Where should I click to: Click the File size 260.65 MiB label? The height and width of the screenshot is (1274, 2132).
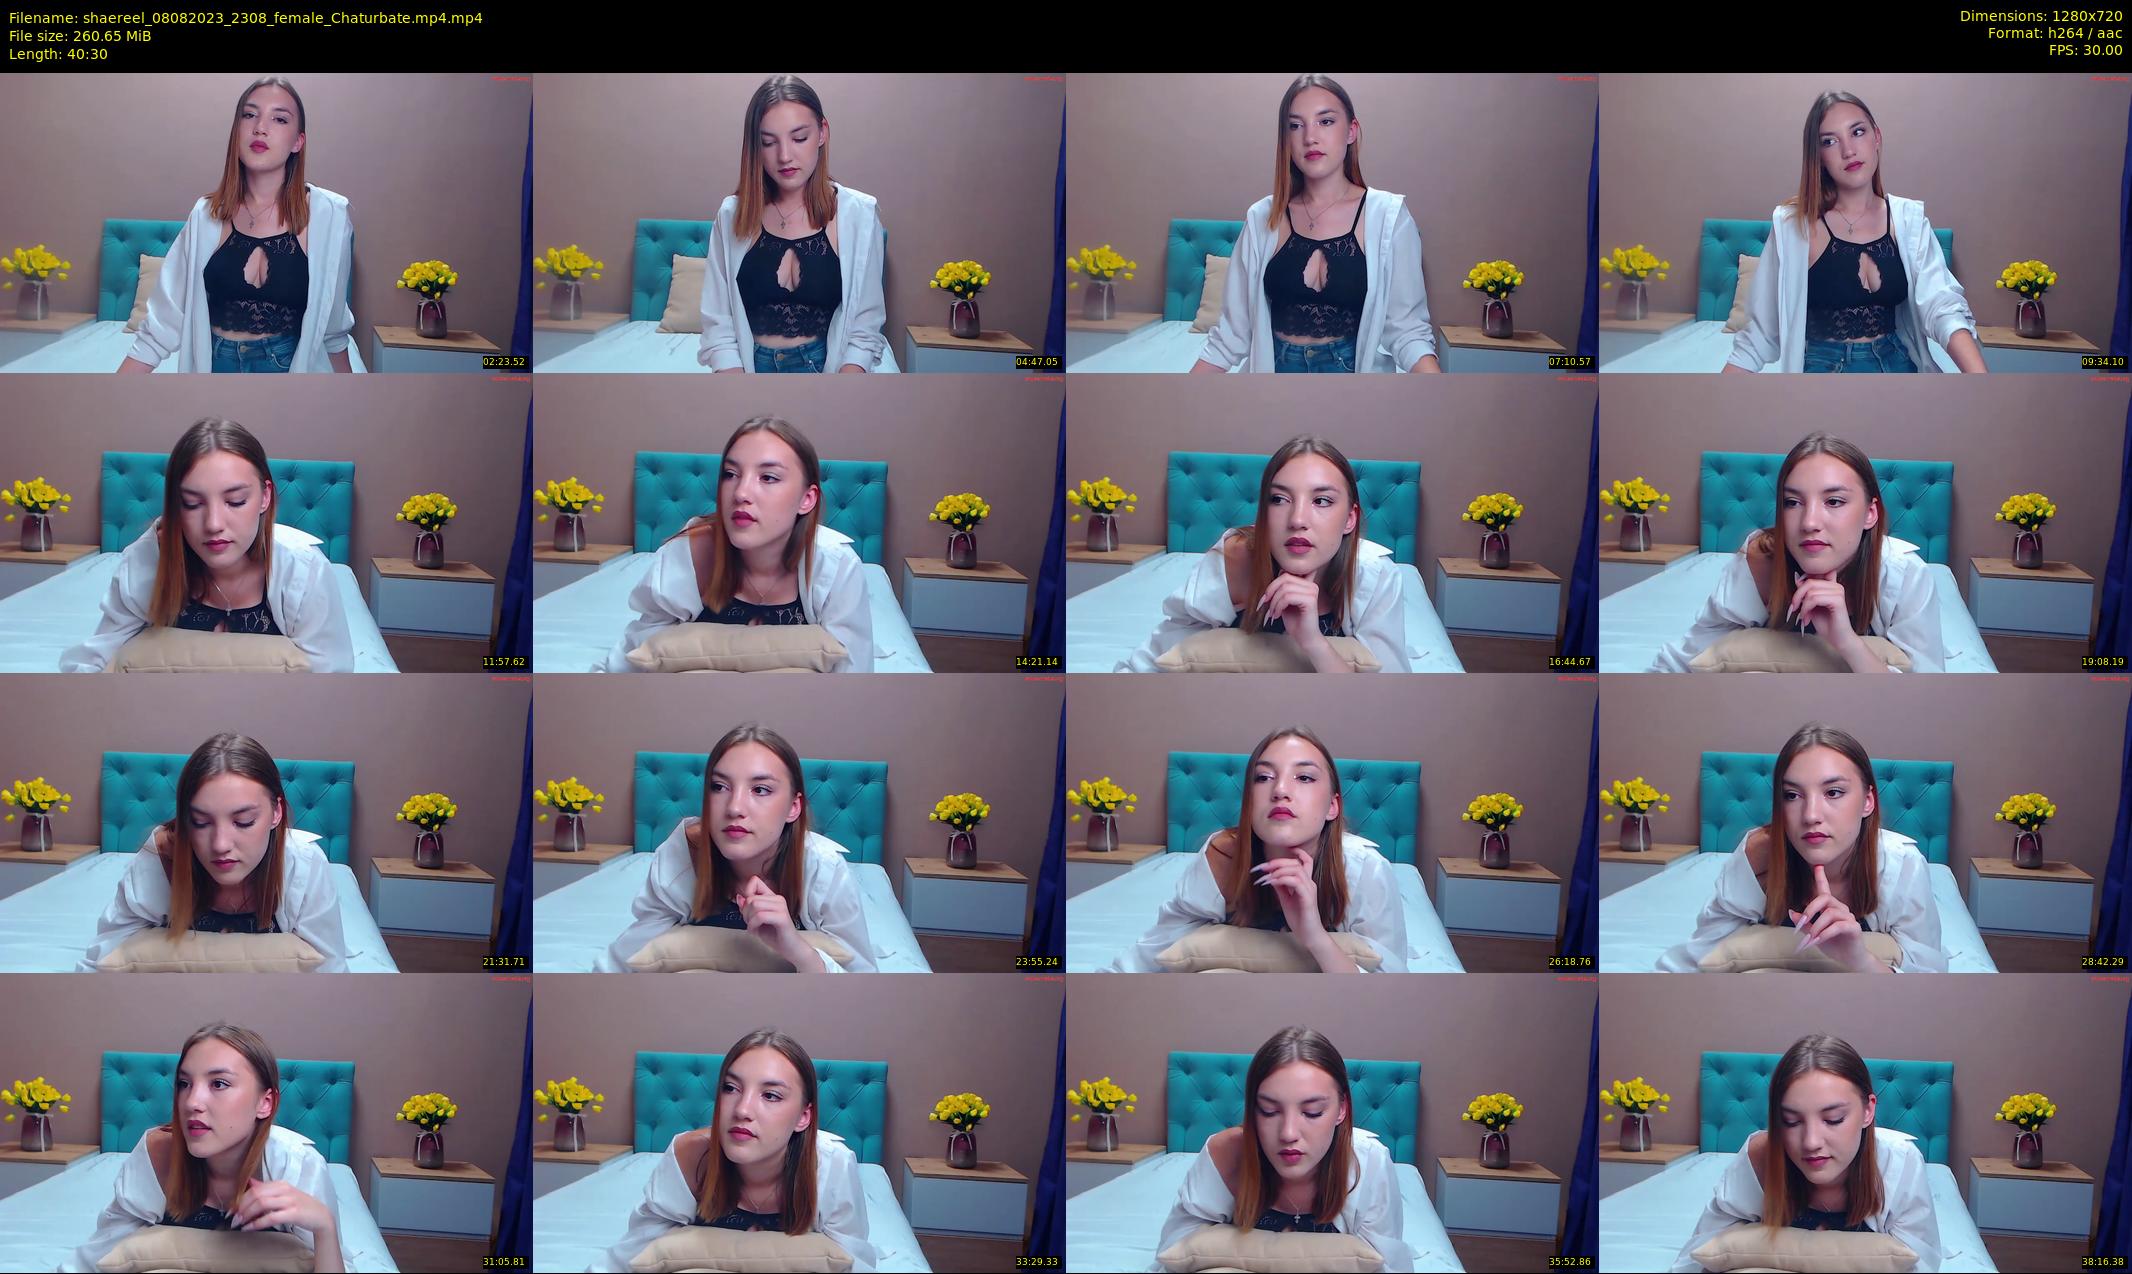point(80,36)
